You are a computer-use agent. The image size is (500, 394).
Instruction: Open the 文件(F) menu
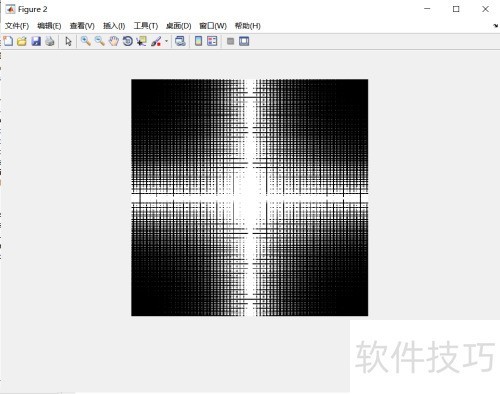17,26
